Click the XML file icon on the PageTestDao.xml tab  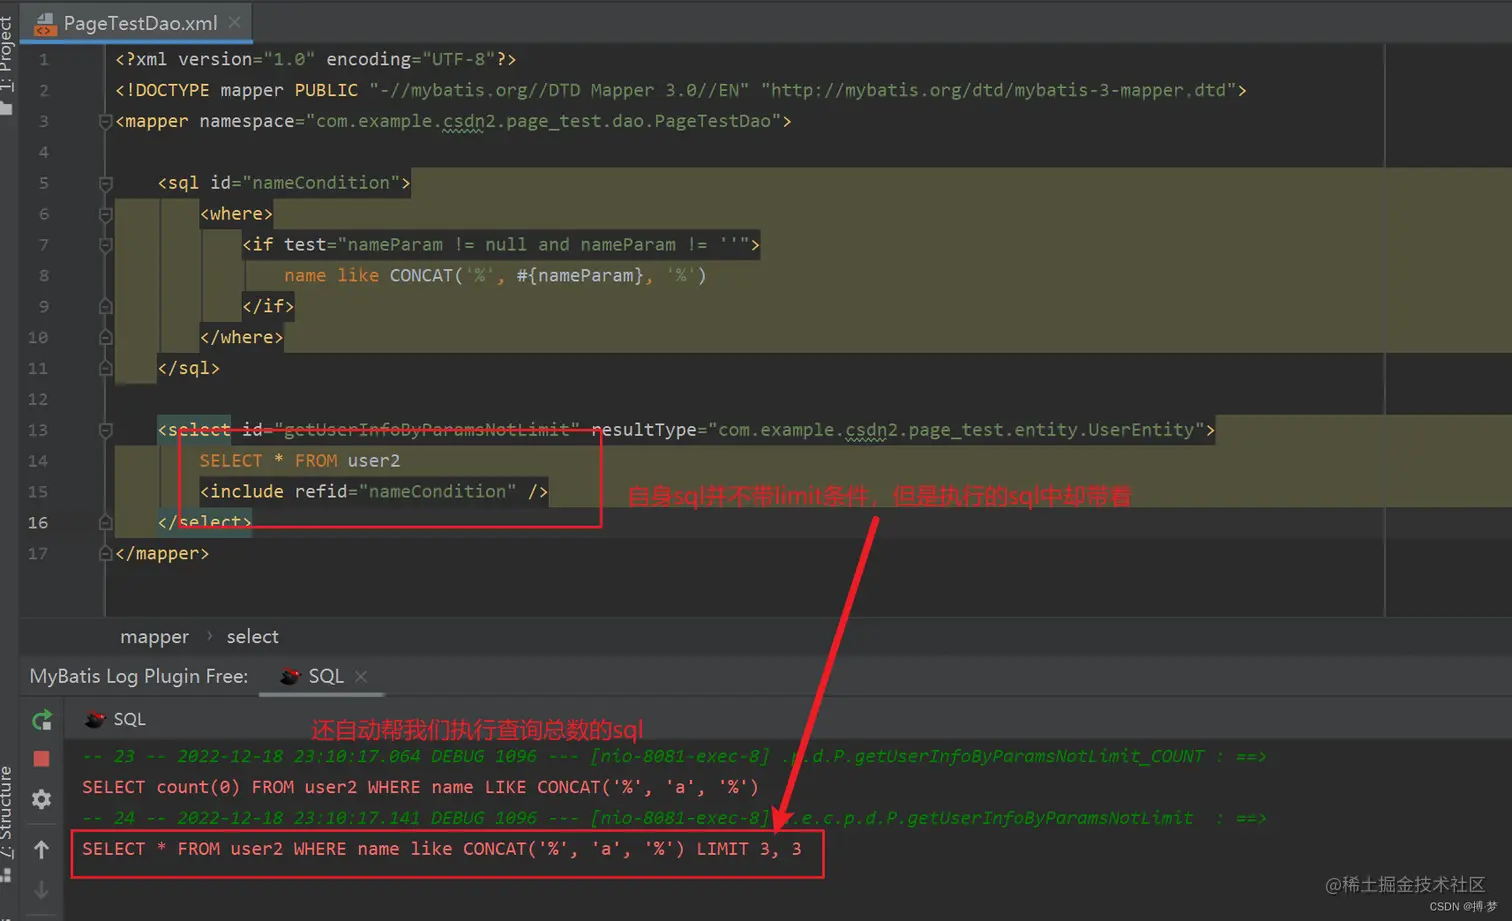[44, 23]
